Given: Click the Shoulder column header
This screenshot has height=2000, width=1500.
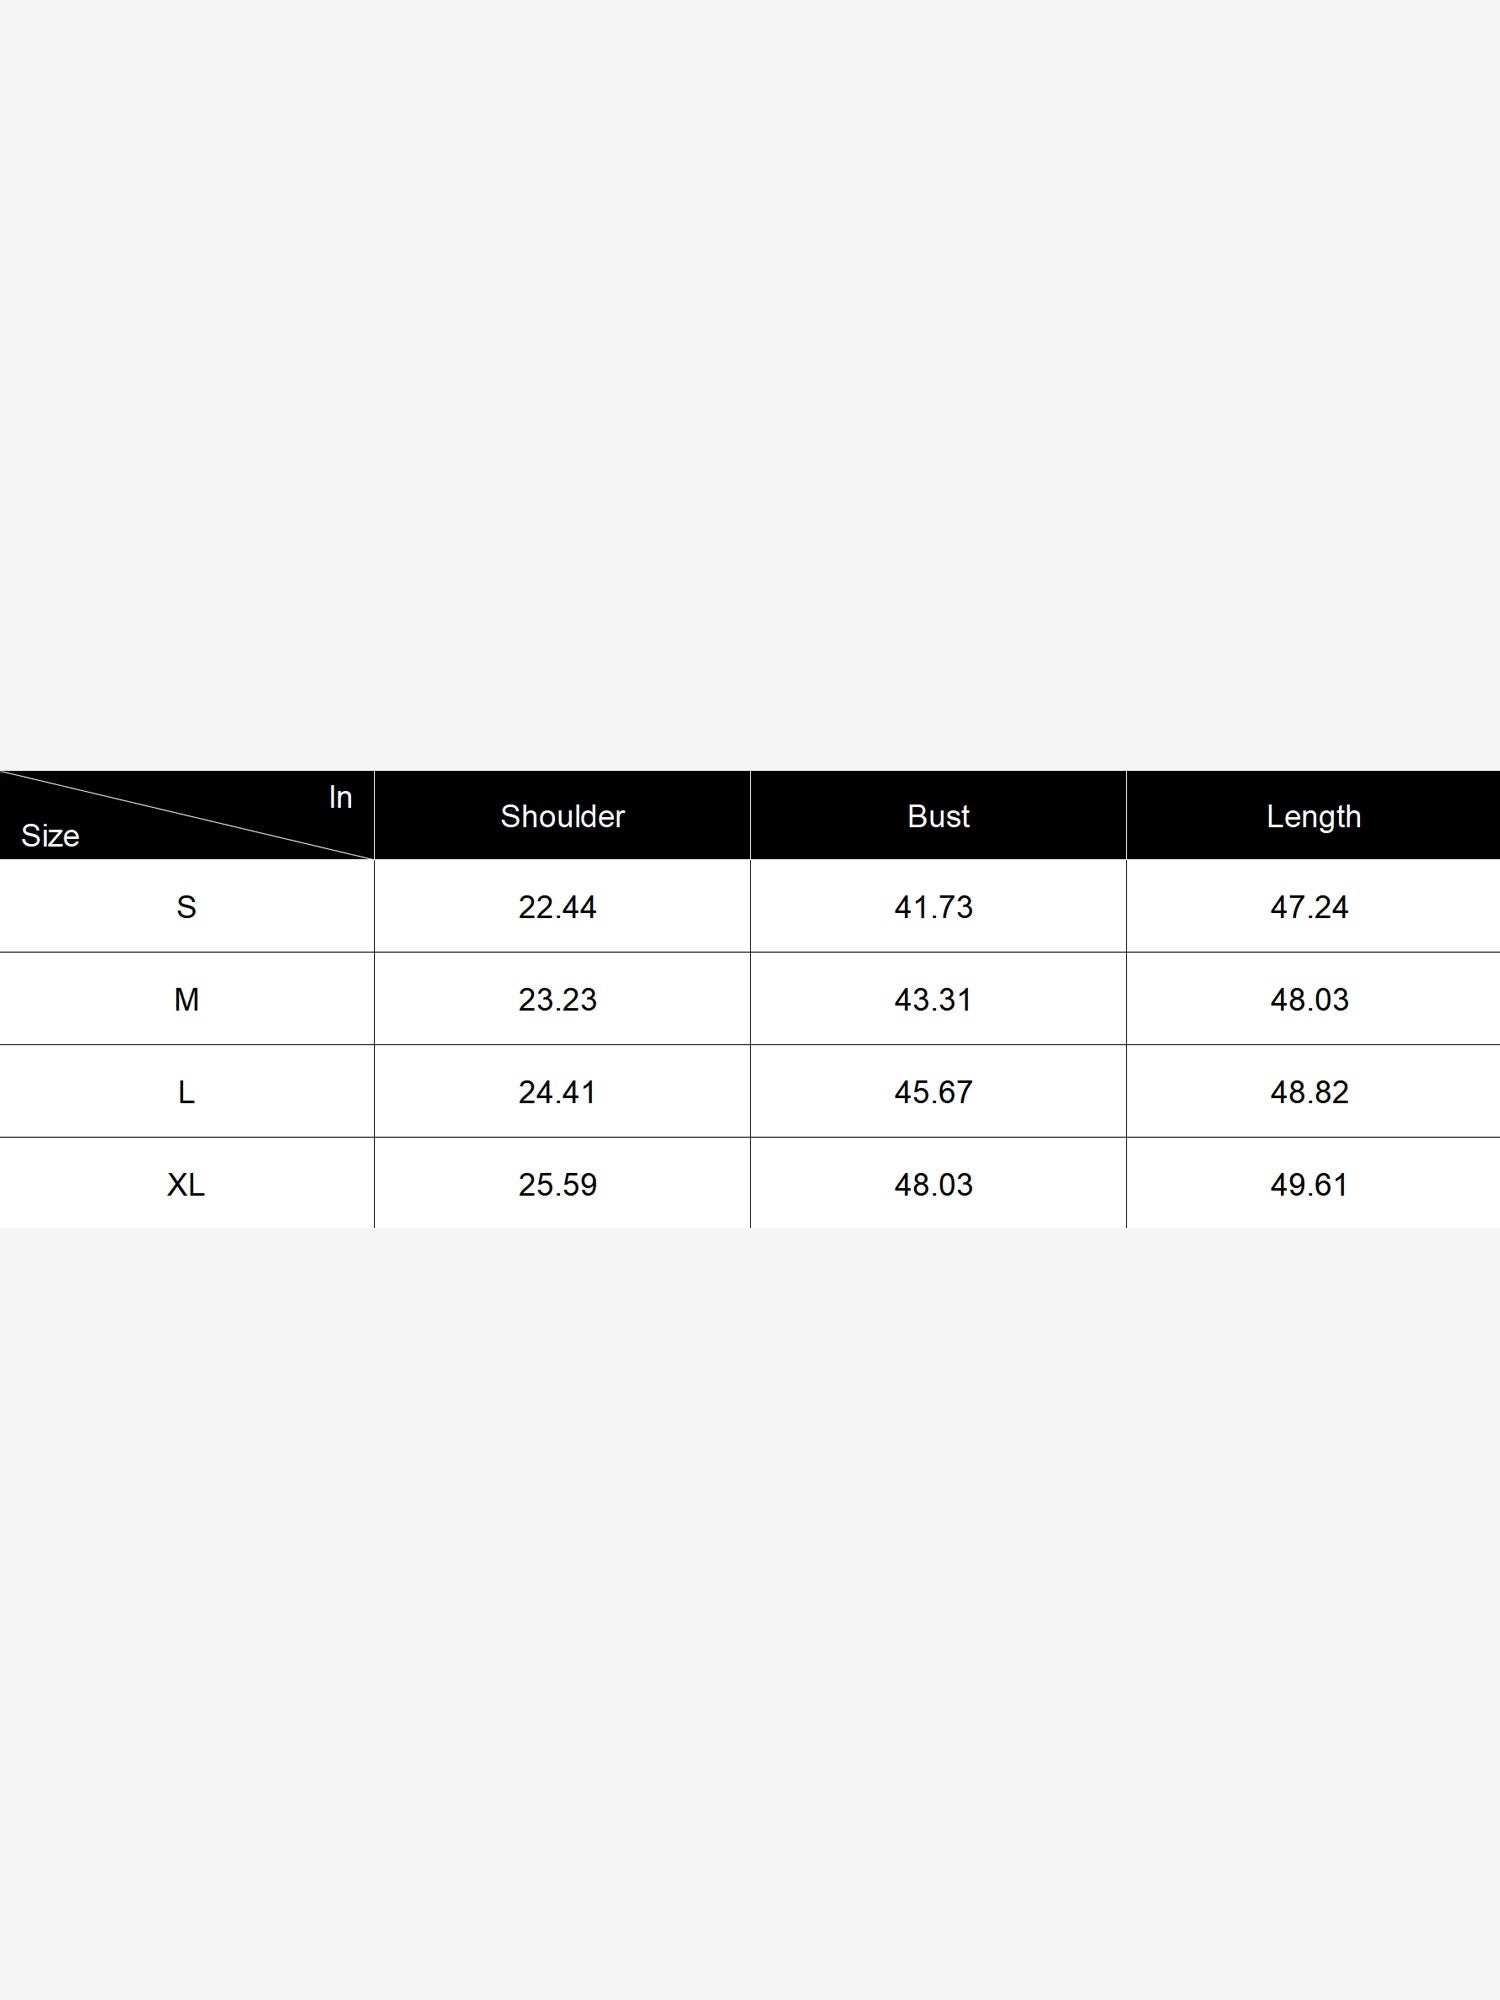Looking at the screenshot, I should (562, 816).
